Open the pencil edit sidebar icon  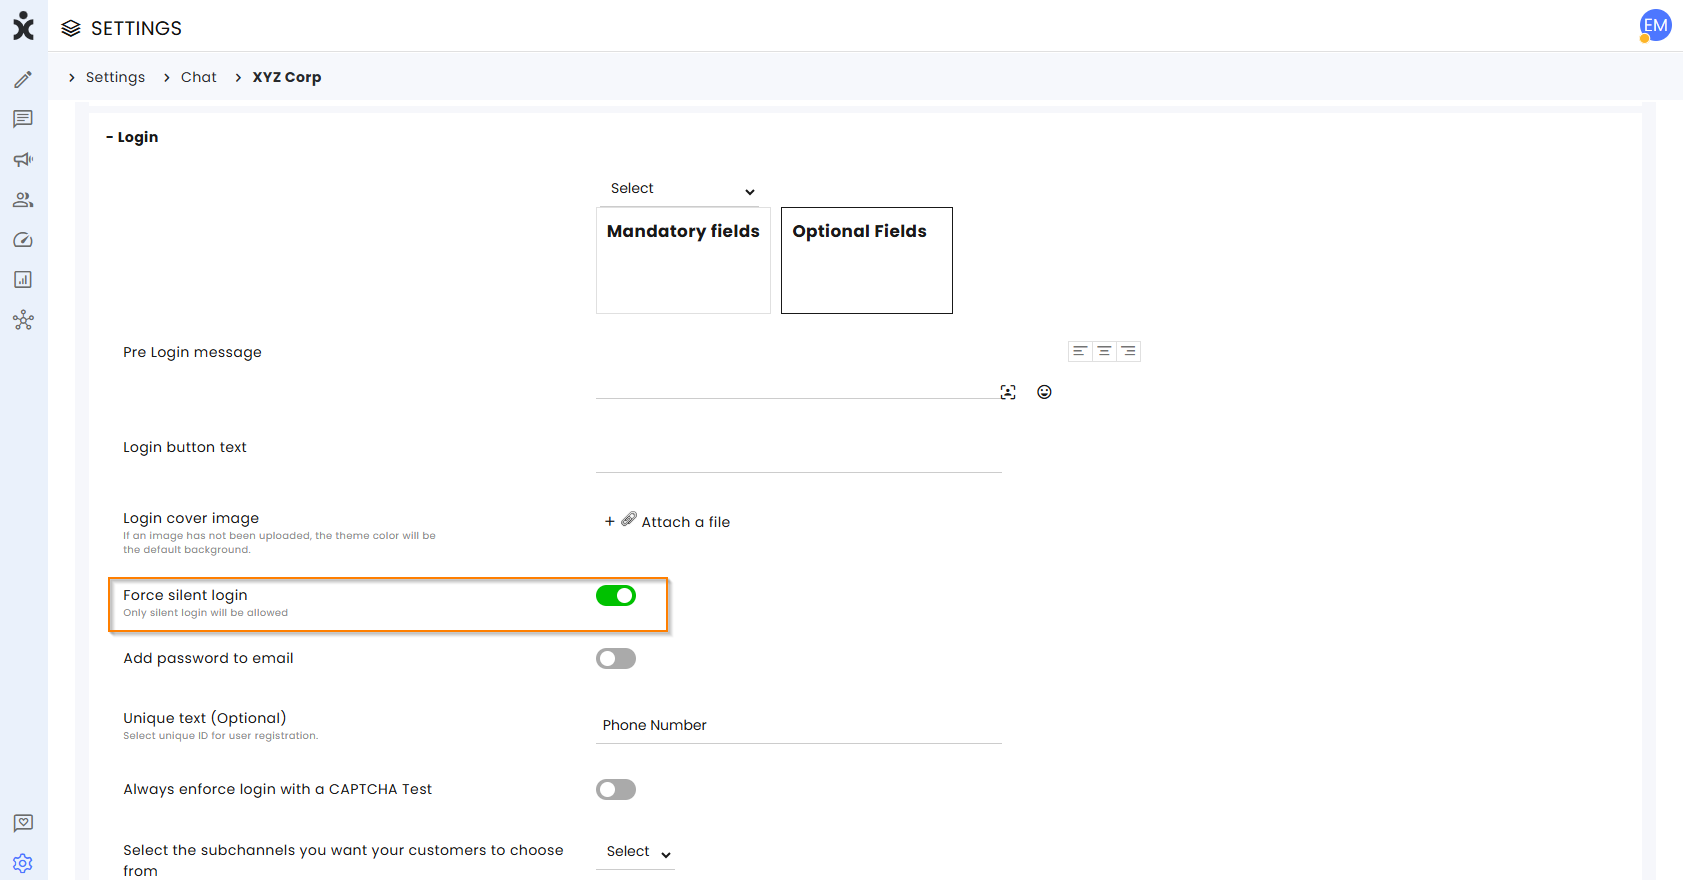tap(23, 79)
